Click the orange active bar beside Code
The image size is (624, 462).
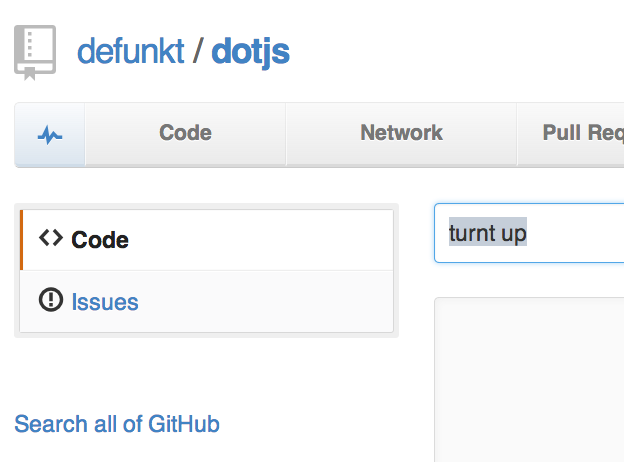click(x=21, y=240)
